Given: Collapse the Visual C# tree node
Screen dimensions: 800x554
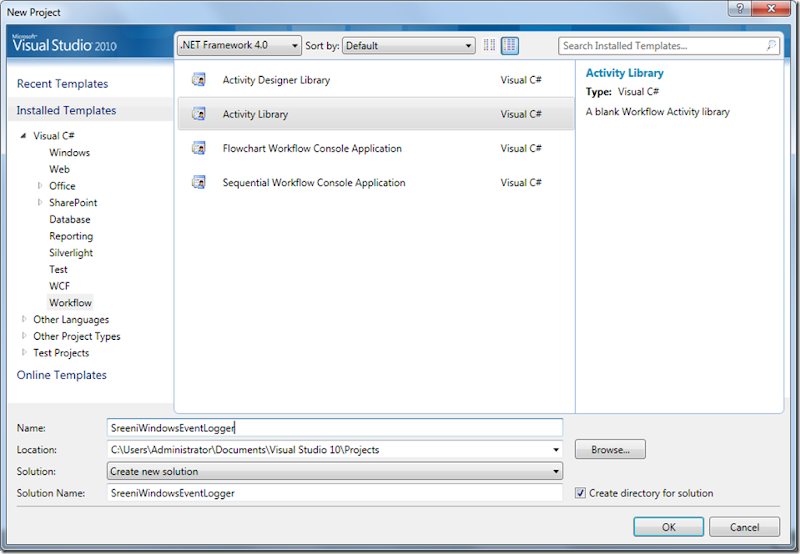Looking at the screenshot, I should (x=23, y=136).
